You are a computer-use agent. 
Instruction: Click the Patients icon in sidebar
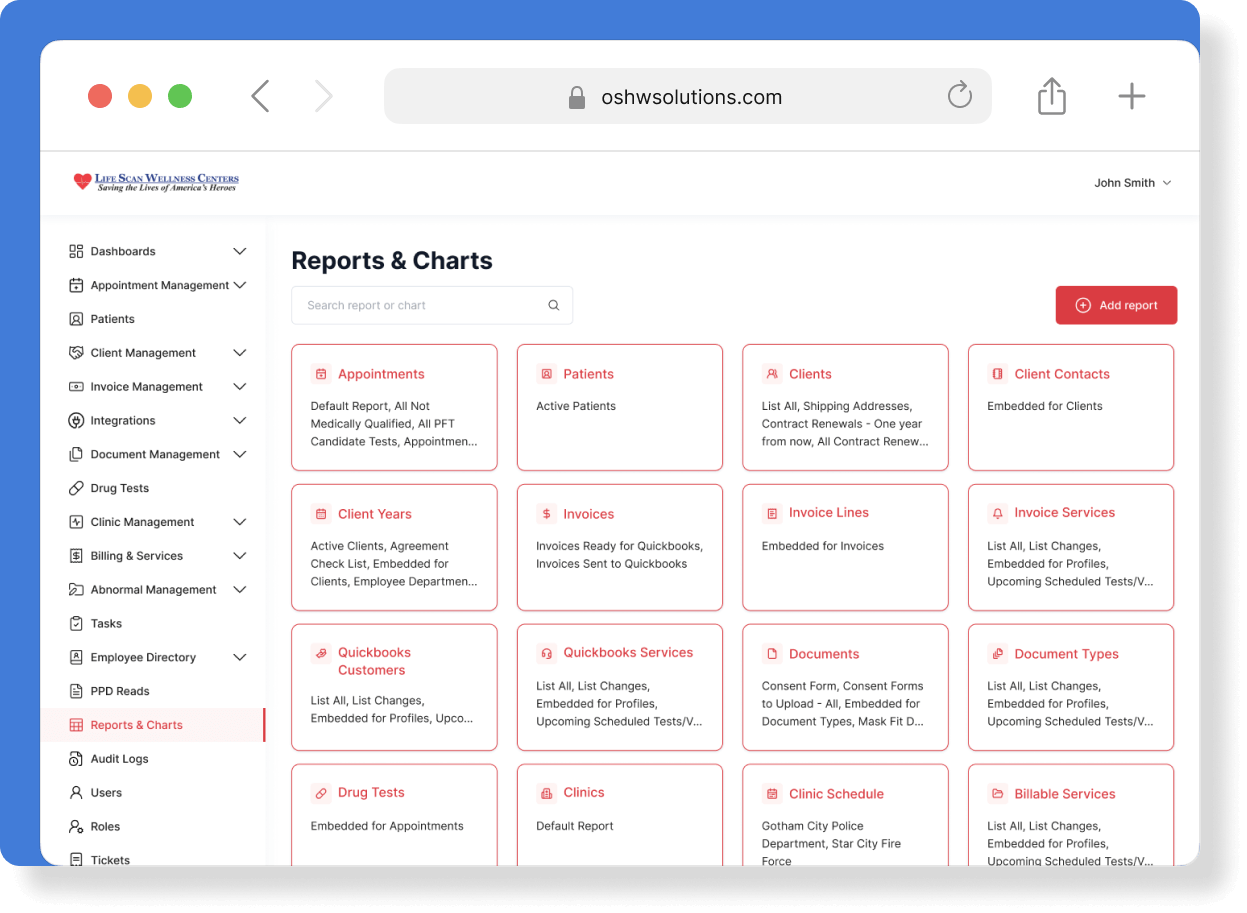[76, 319]
